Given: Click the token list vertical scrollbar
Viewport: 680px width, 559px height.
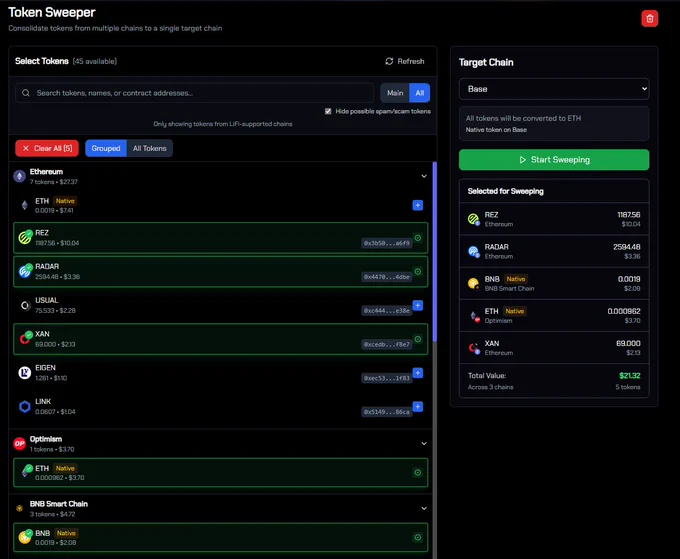Looking at the screenshot, I should point(435,252).
